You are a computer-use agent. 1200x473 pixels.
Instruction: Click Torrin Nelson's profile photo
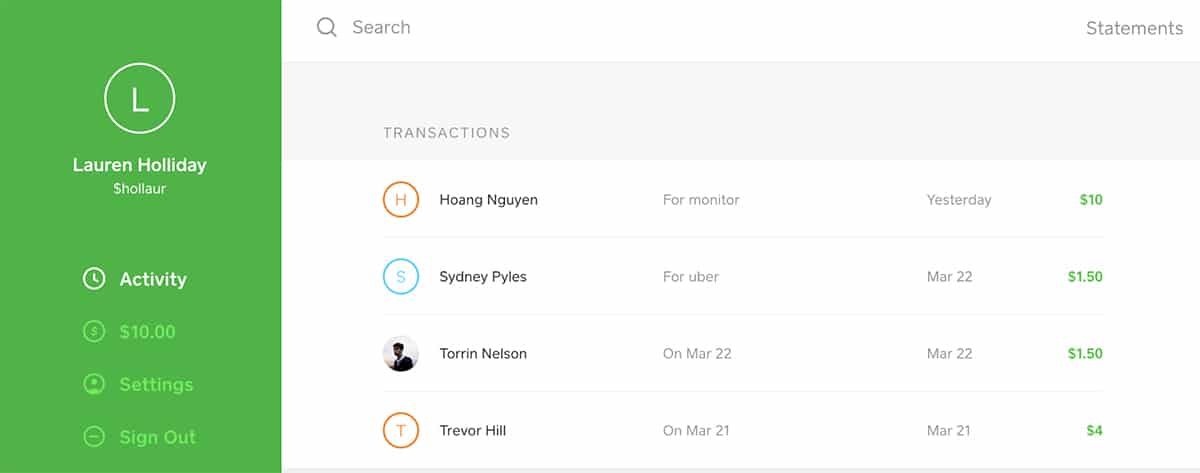click(x=400, y=354)
